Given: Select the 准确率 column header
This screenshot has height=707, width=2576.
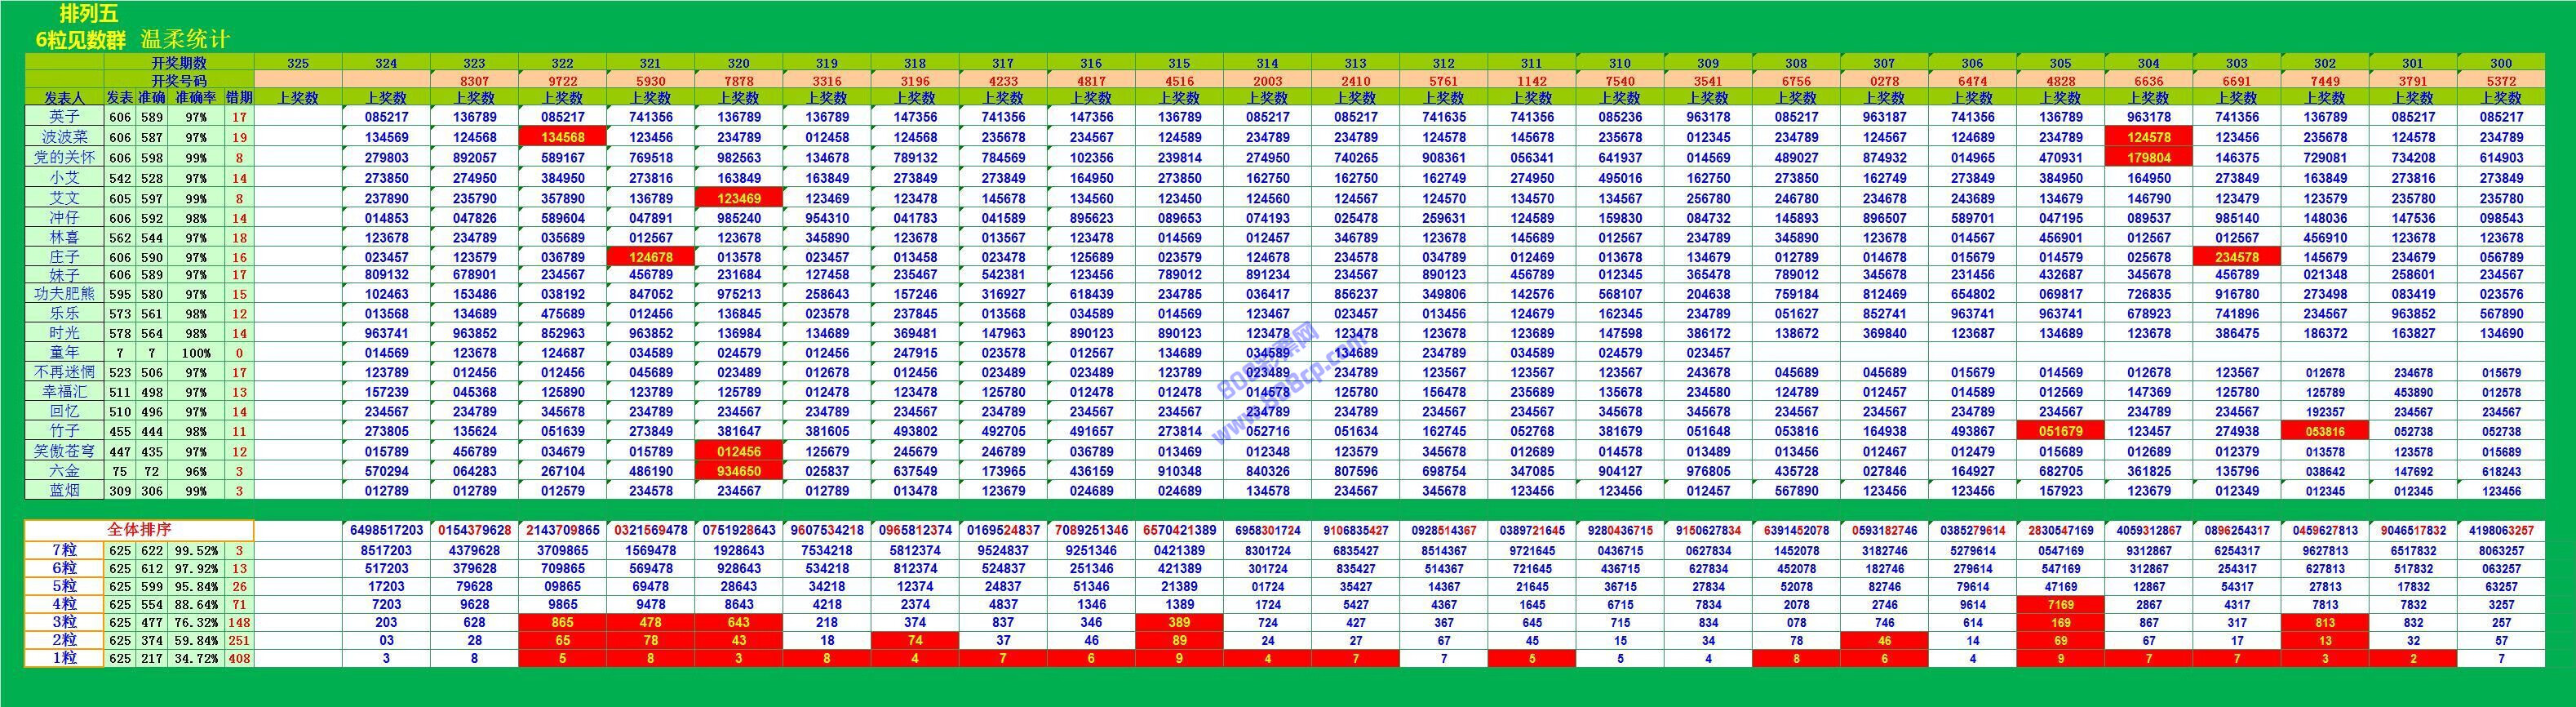Looking at the screenshot, I should click(x=196, y=98).
